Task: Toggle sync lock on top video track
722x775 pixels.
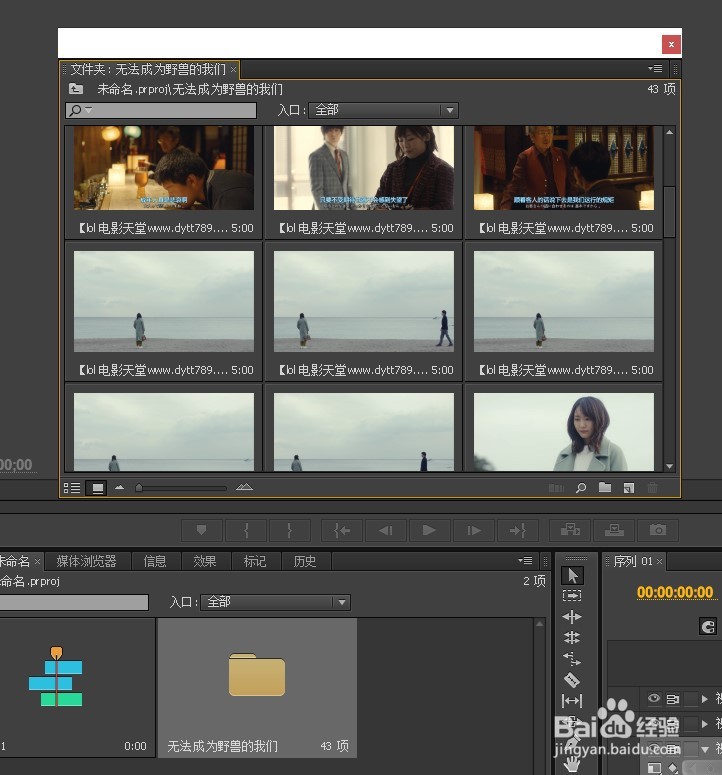Action: pos(672,699)
